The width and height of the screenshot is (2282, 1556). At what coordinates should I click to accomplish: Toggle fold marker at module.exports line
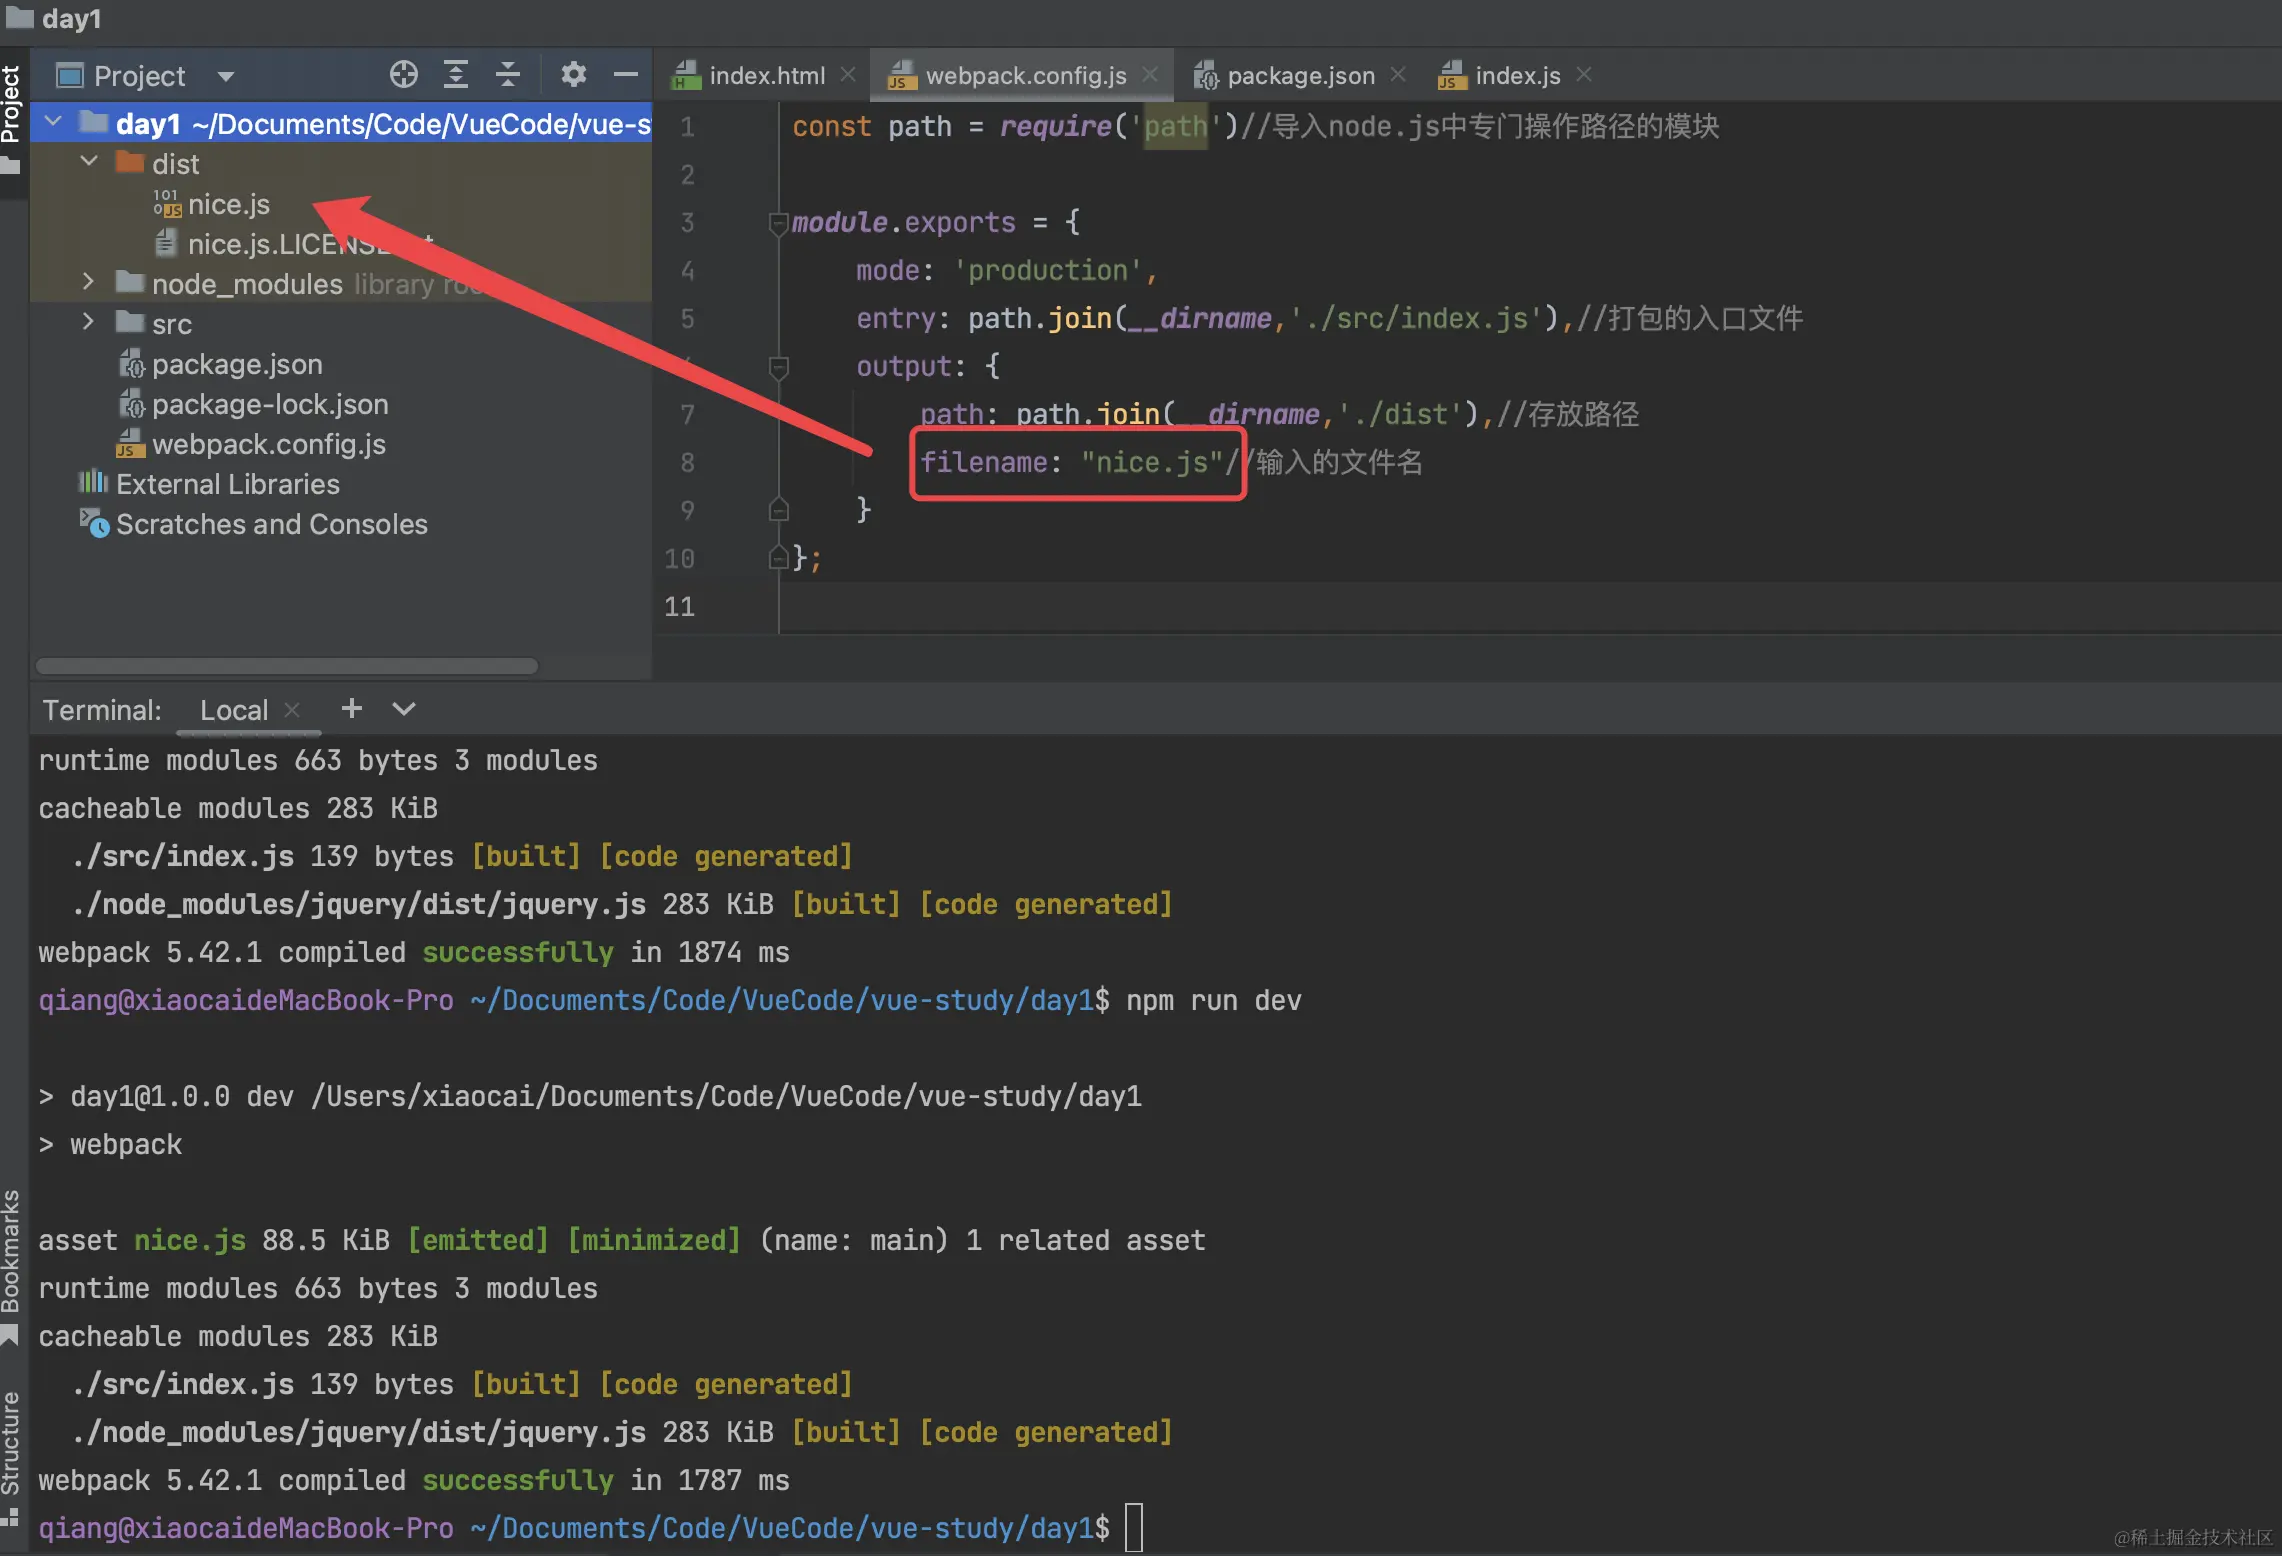point(778,223)
